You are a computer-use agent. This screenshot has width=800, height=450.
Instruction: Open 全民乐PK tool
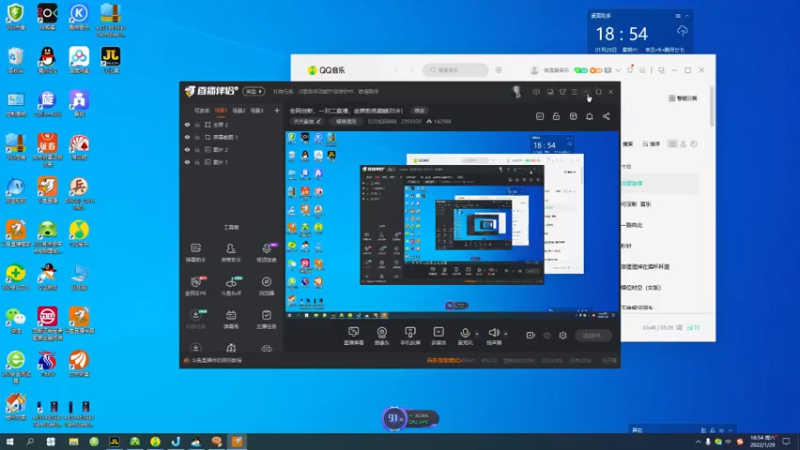coord(195,286)
